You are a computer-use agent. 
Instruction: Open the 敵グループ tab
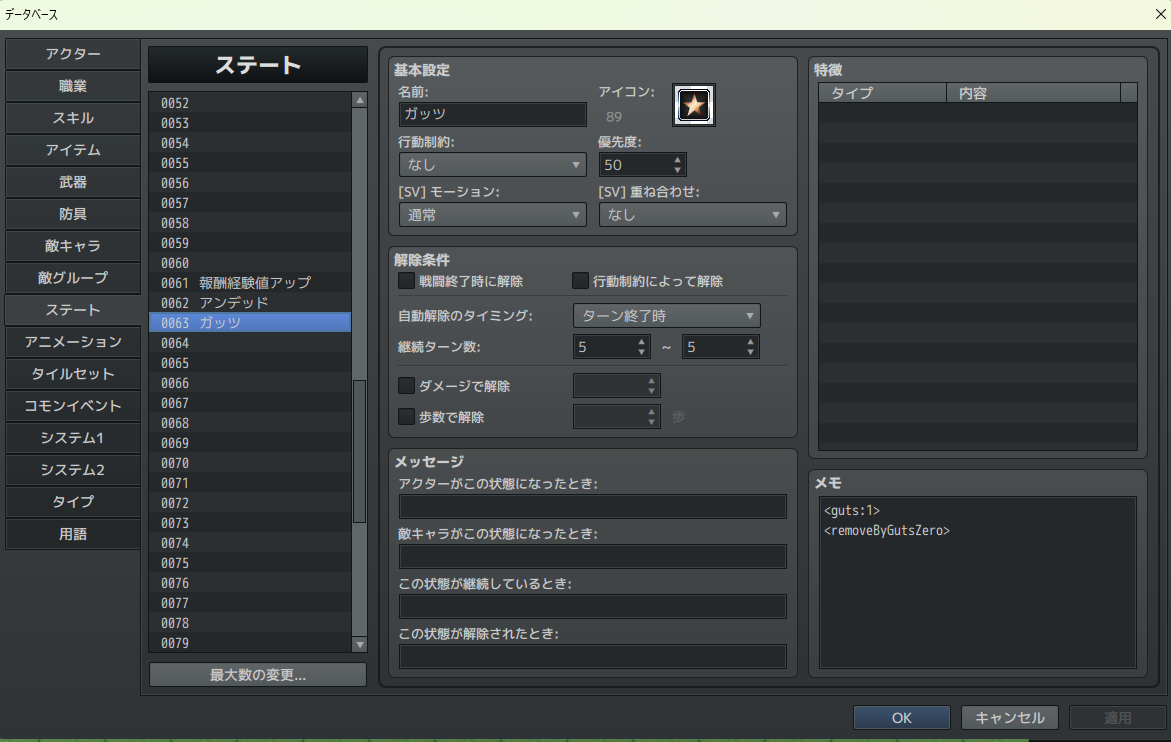72,278
